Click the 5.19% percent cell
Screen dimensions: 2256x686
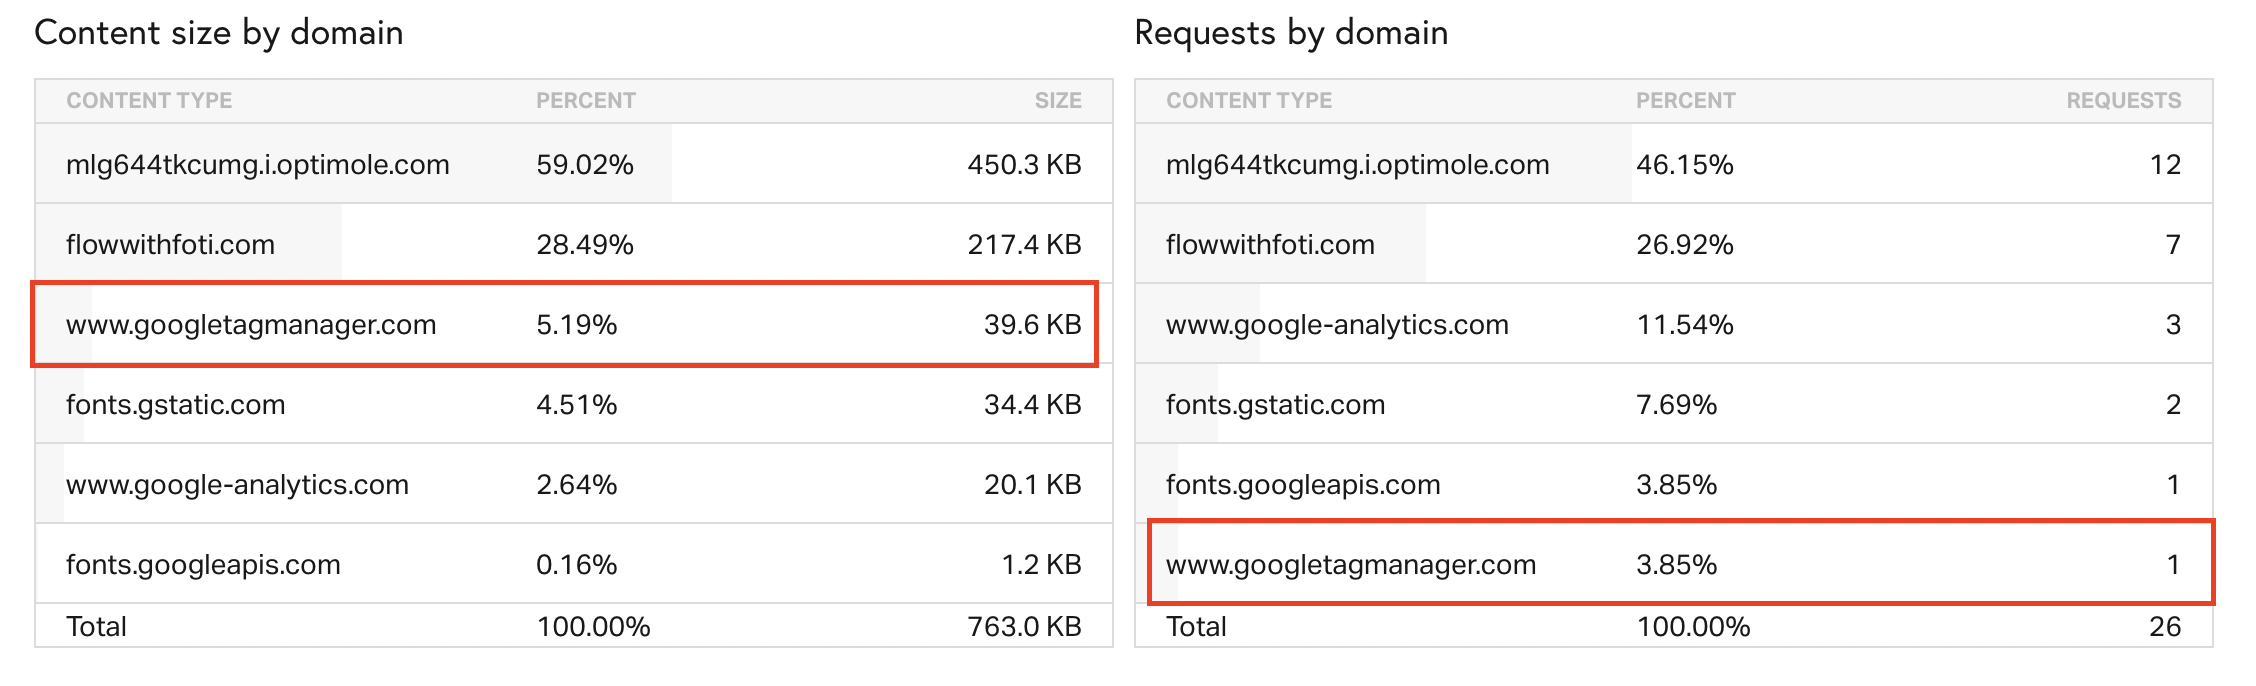pos(577,325)
